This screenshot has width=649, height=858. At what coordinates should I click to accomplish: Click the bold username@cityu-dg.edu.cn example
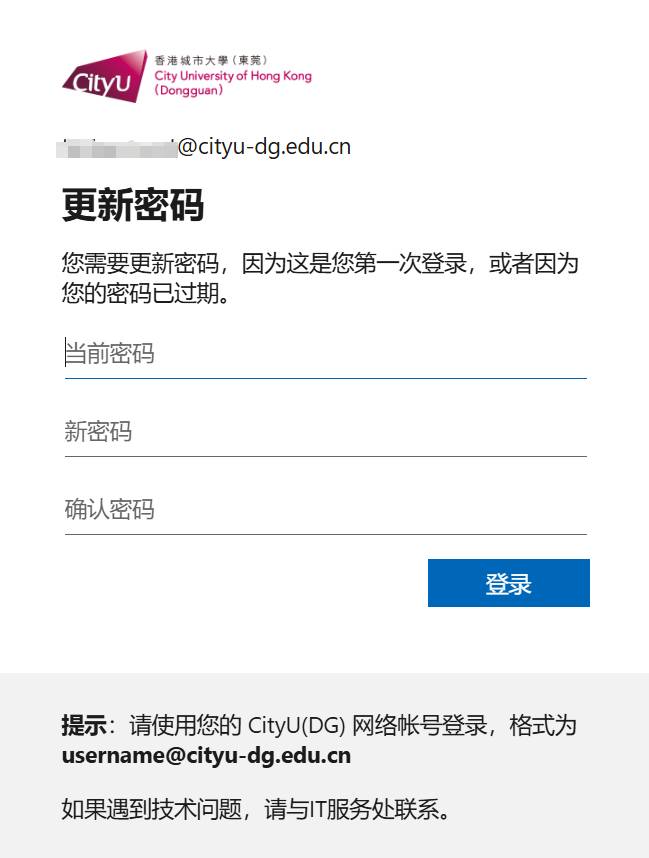206,756
